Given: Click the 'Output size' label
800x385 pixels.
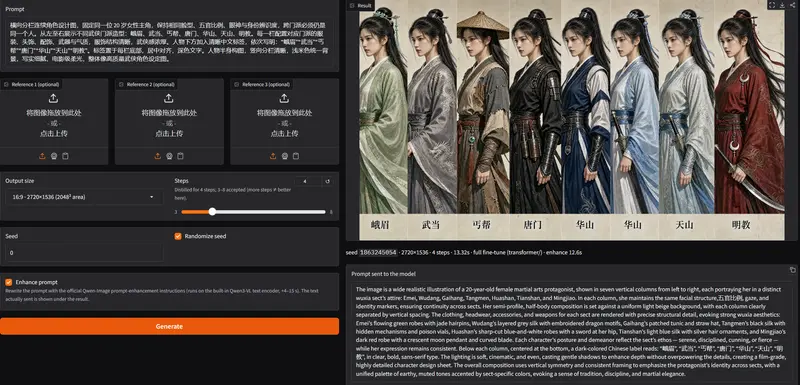Looking at the screenshot, I should point(20,181).
